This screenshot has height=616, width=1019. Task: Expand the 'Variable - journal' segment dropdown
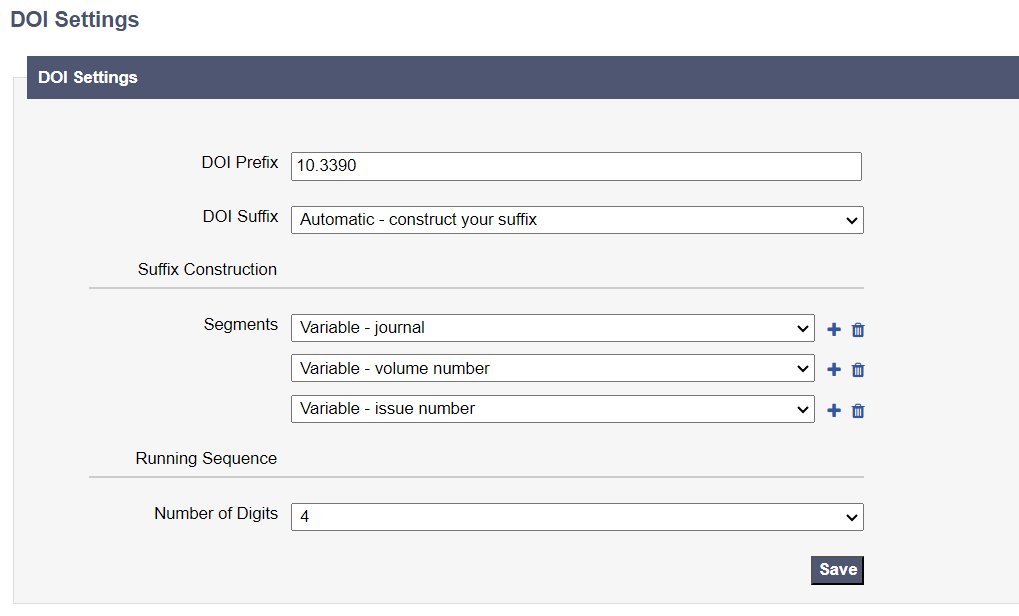coord(552,328)
